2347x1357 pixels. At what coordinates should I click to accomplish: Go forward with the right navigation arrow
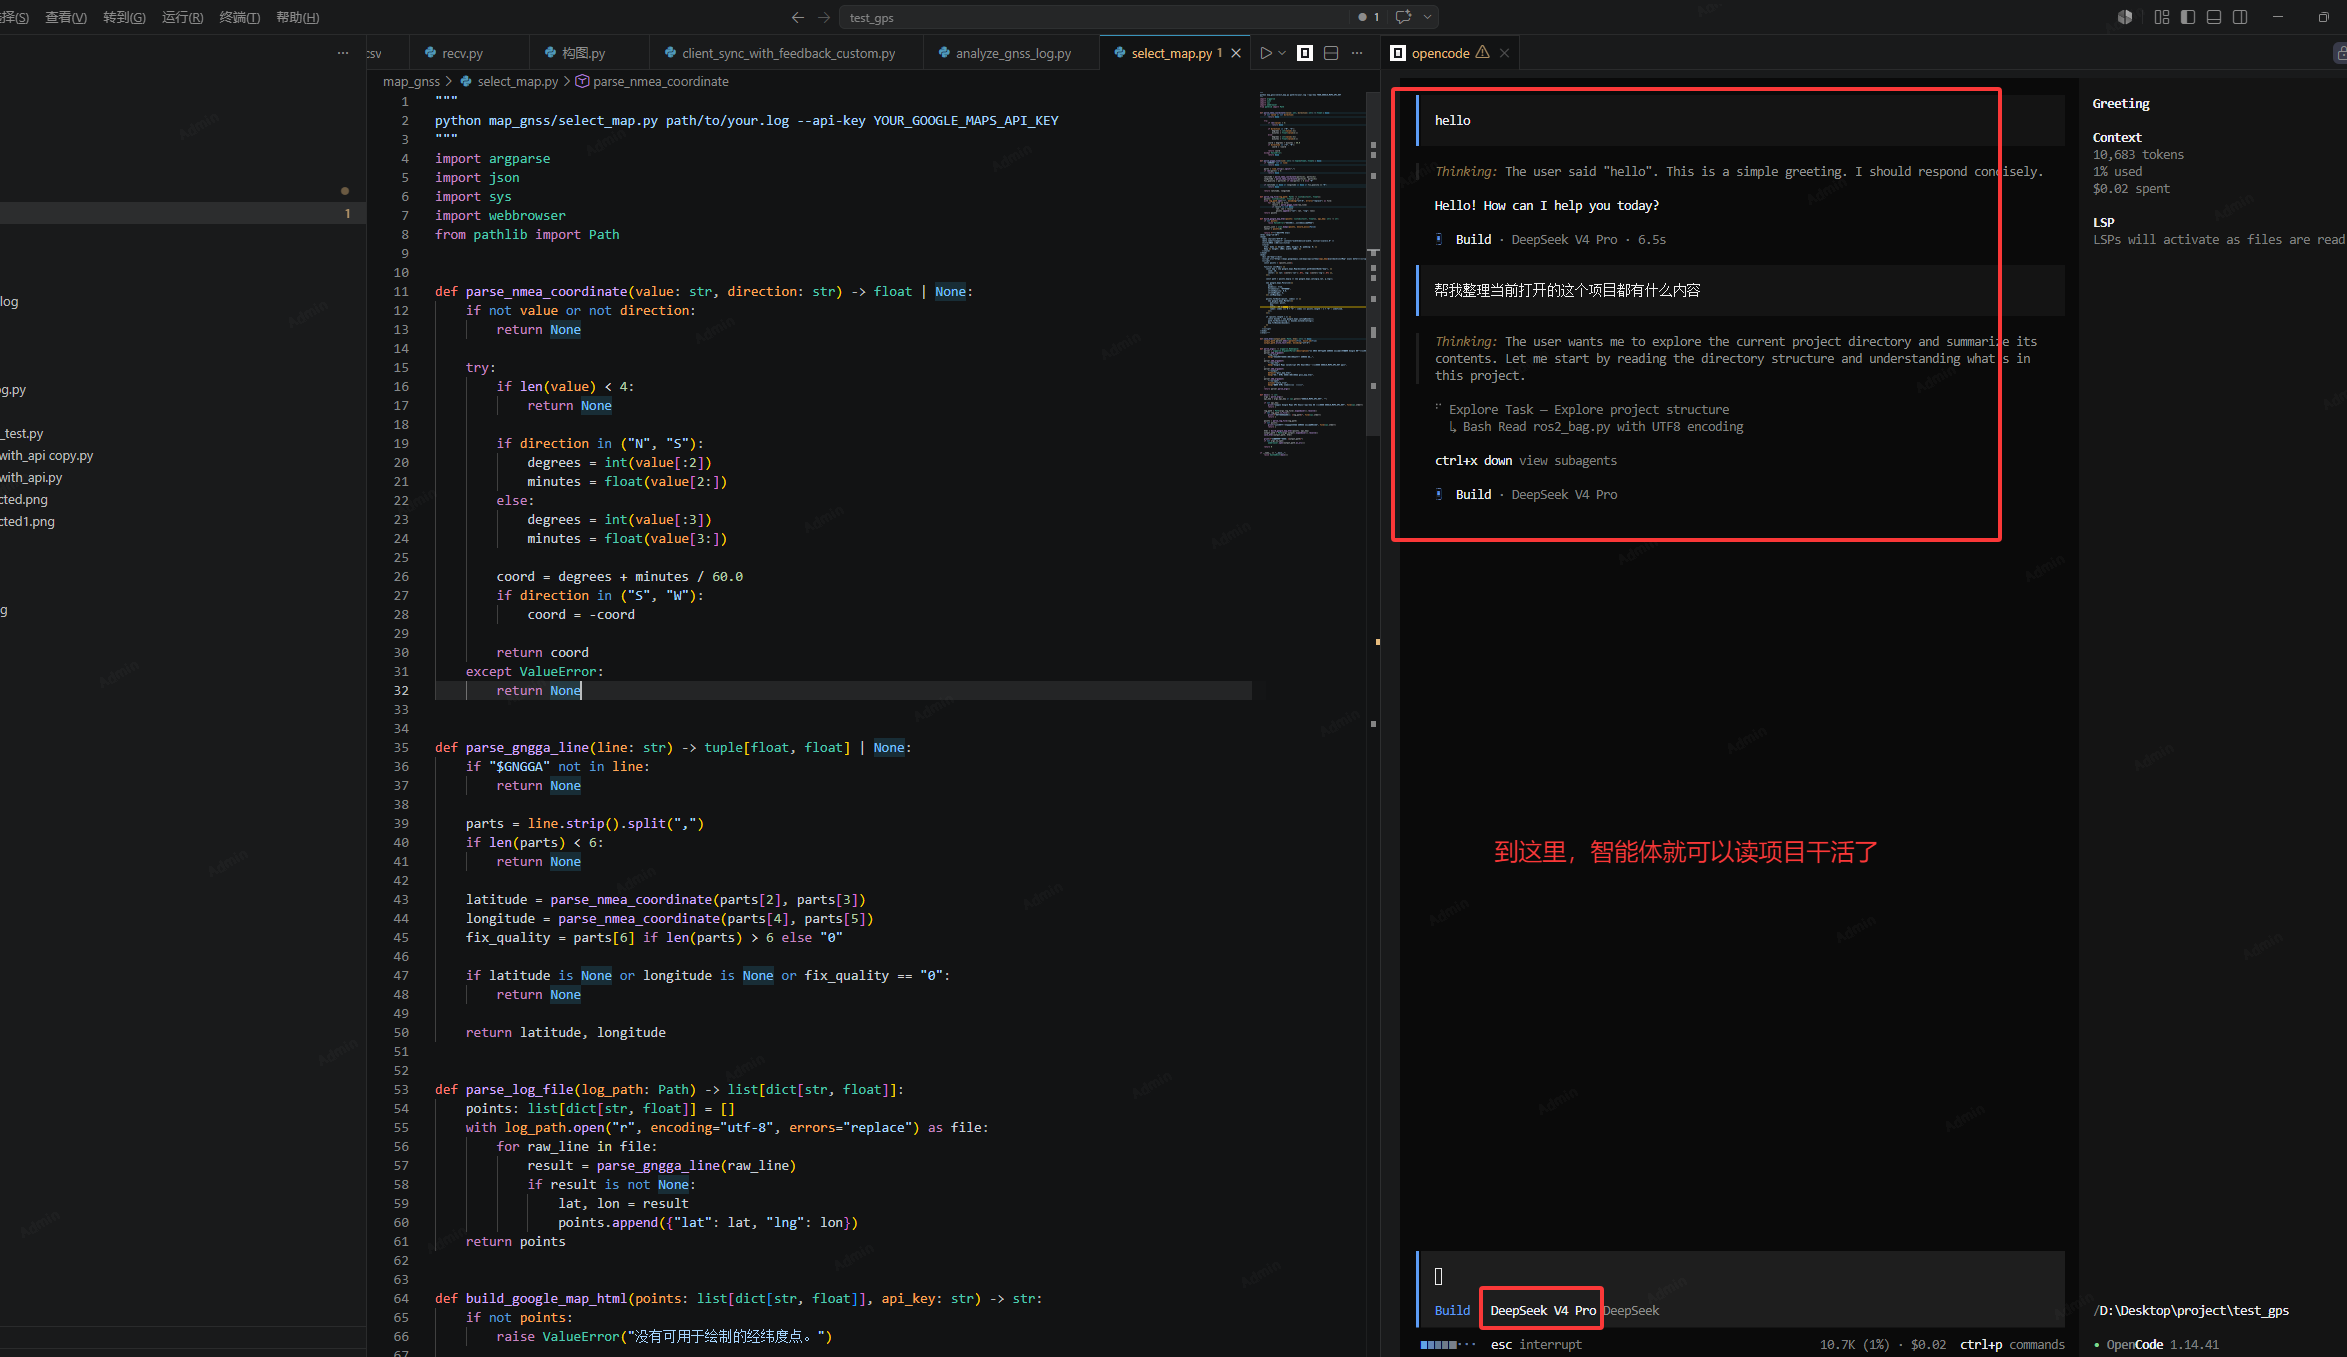pos(824,17)
